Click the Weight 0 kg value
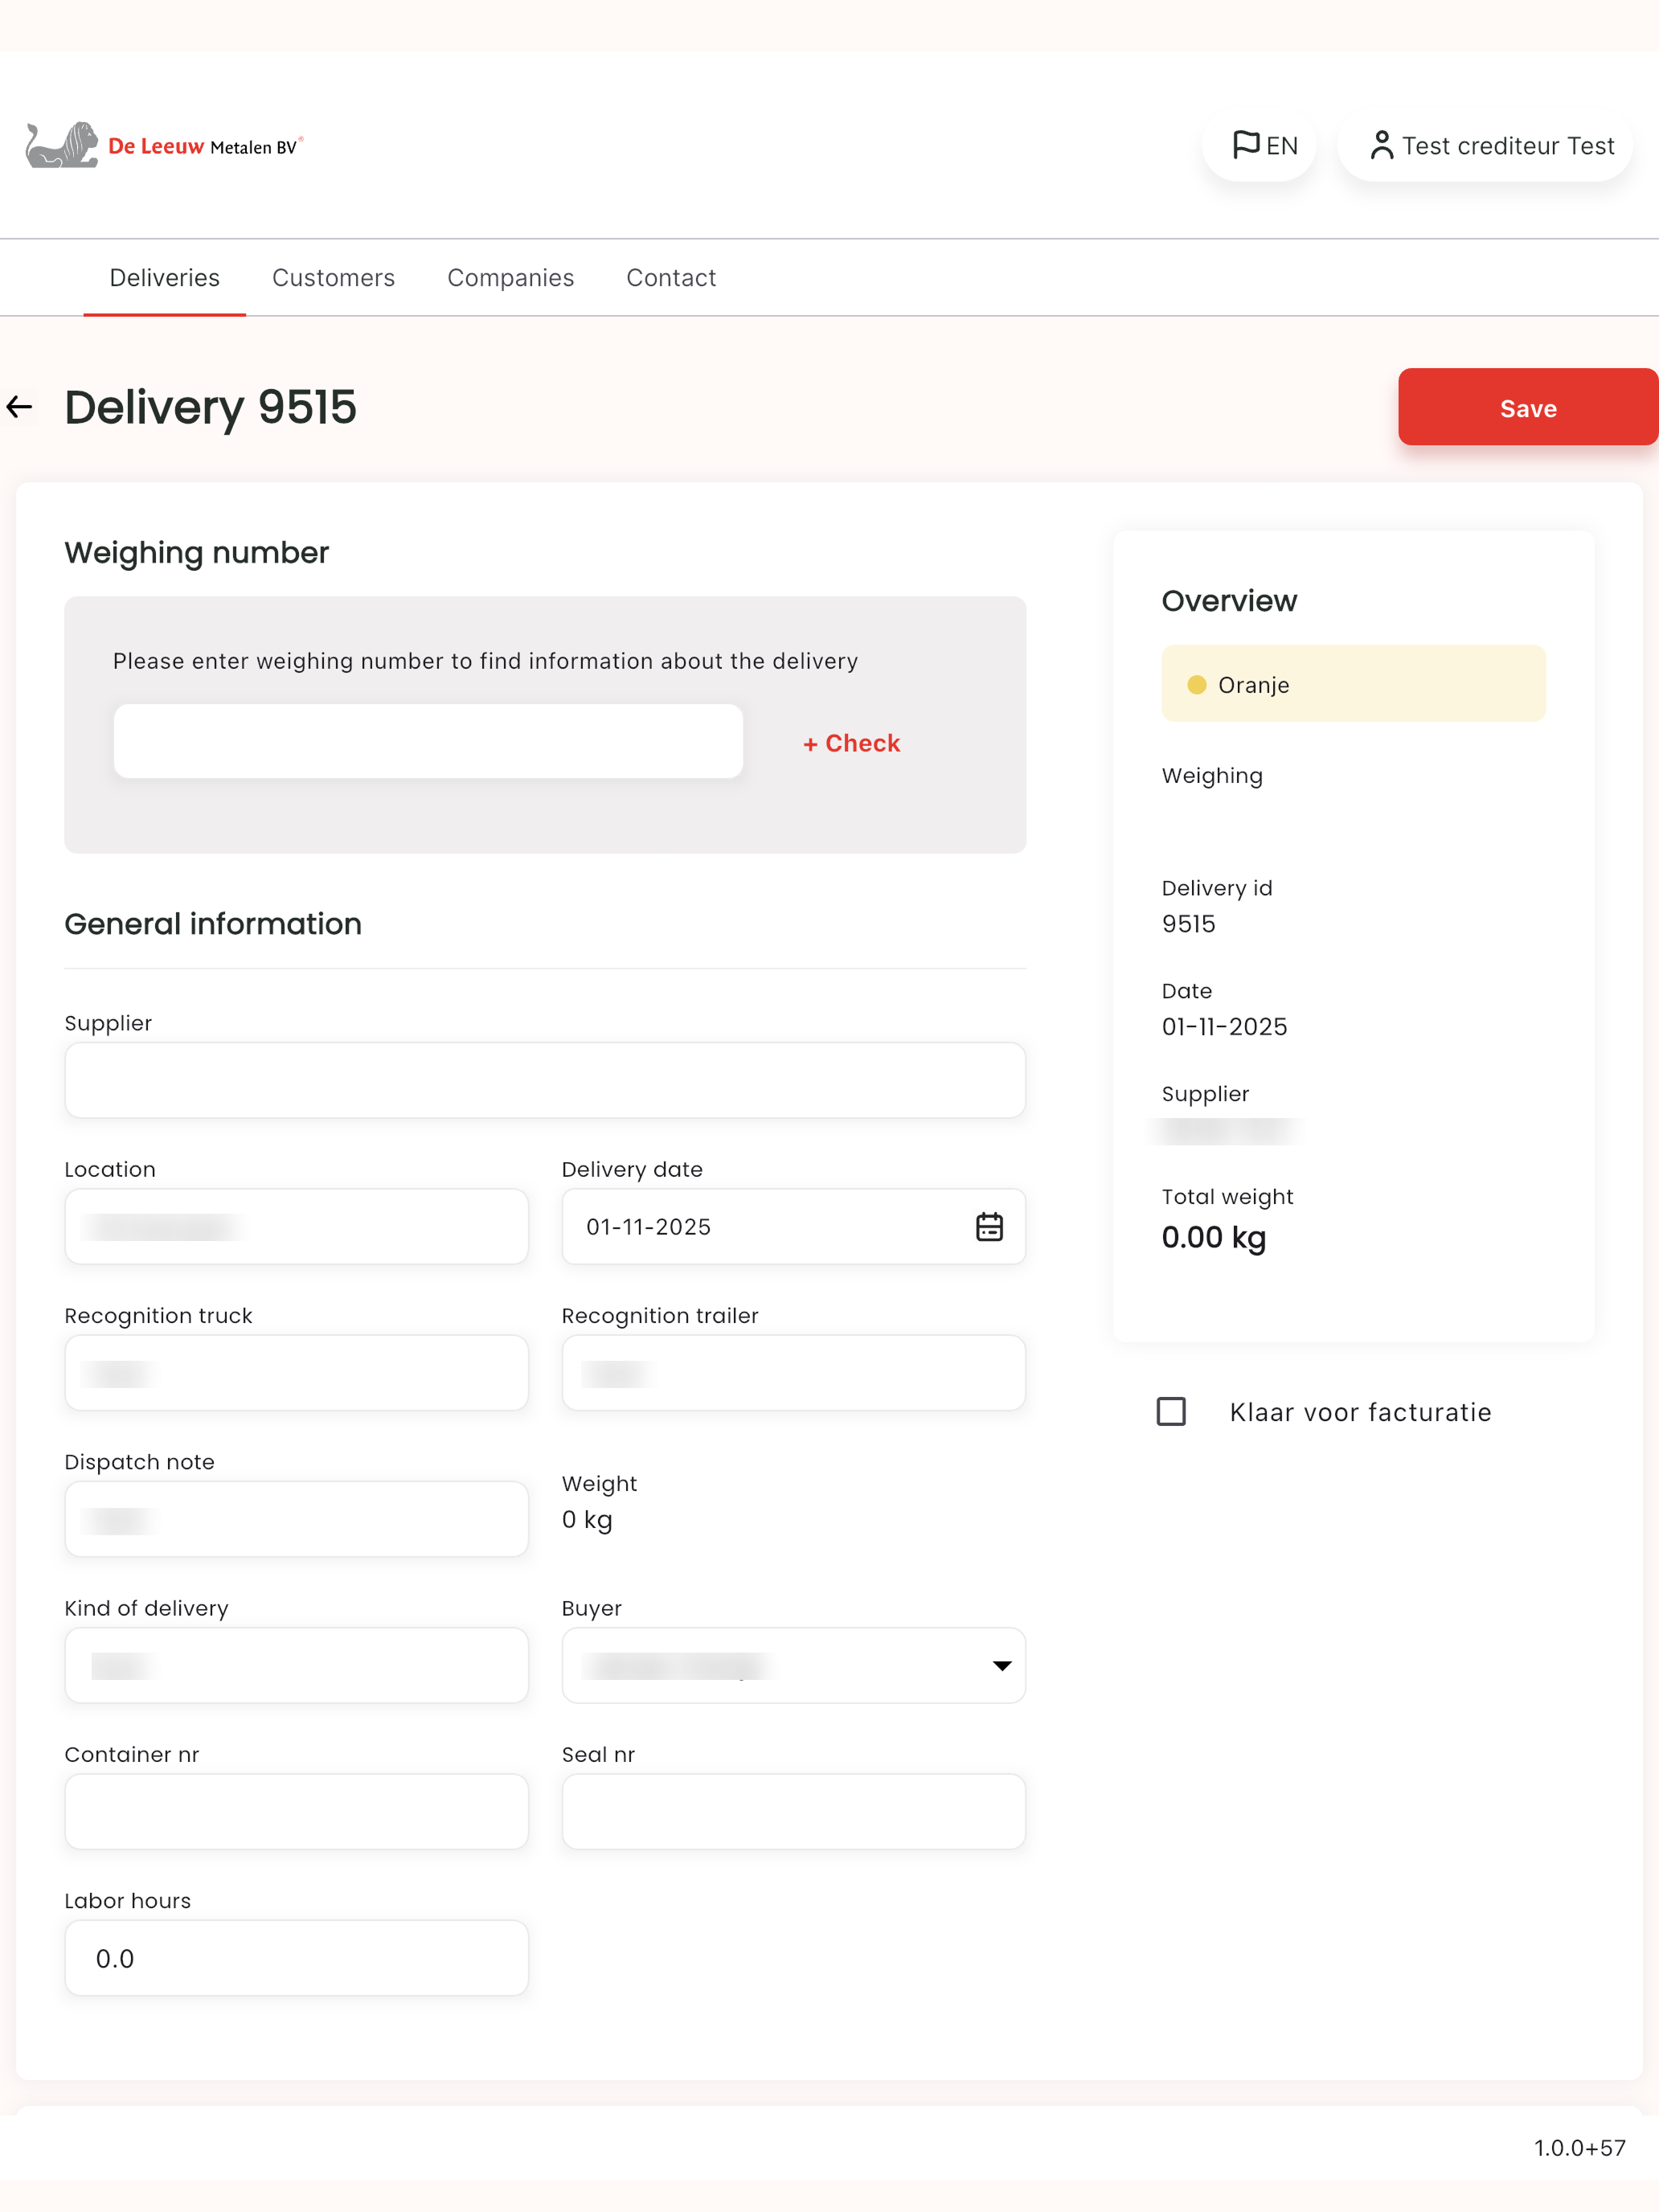 (587, 1520)
